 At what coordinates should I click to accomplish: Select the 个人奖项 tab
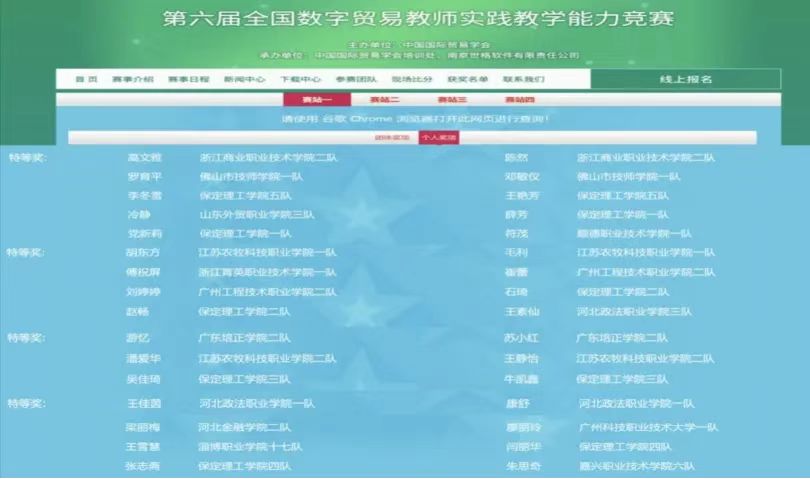438,137
